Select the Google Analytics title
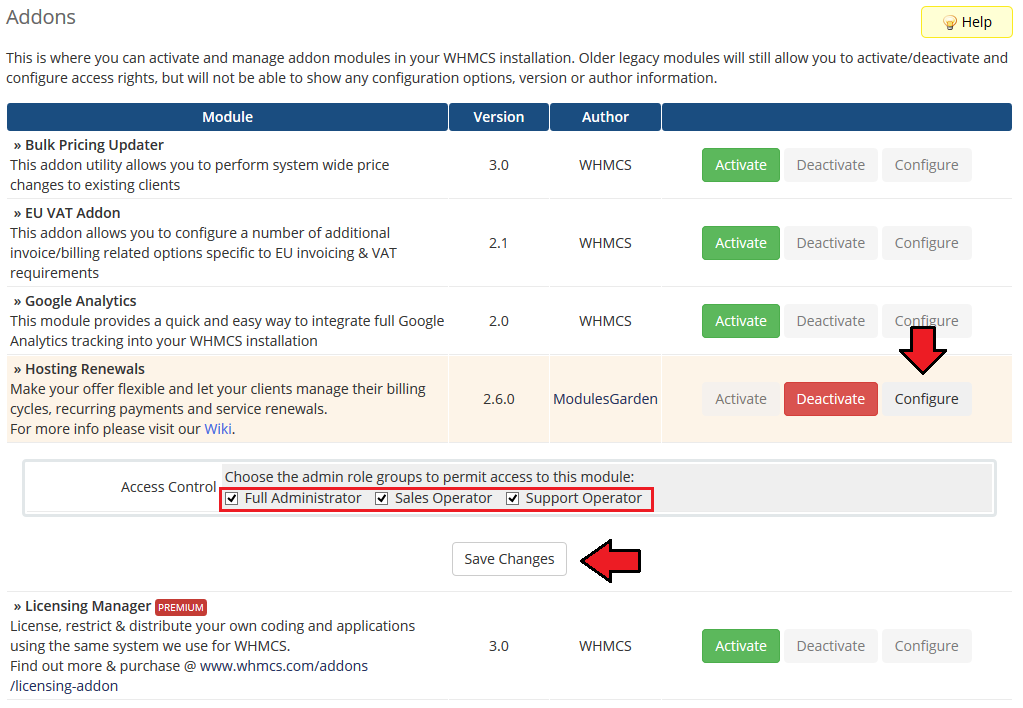Screen dimensions: 1023x708 tap(80, 301)
